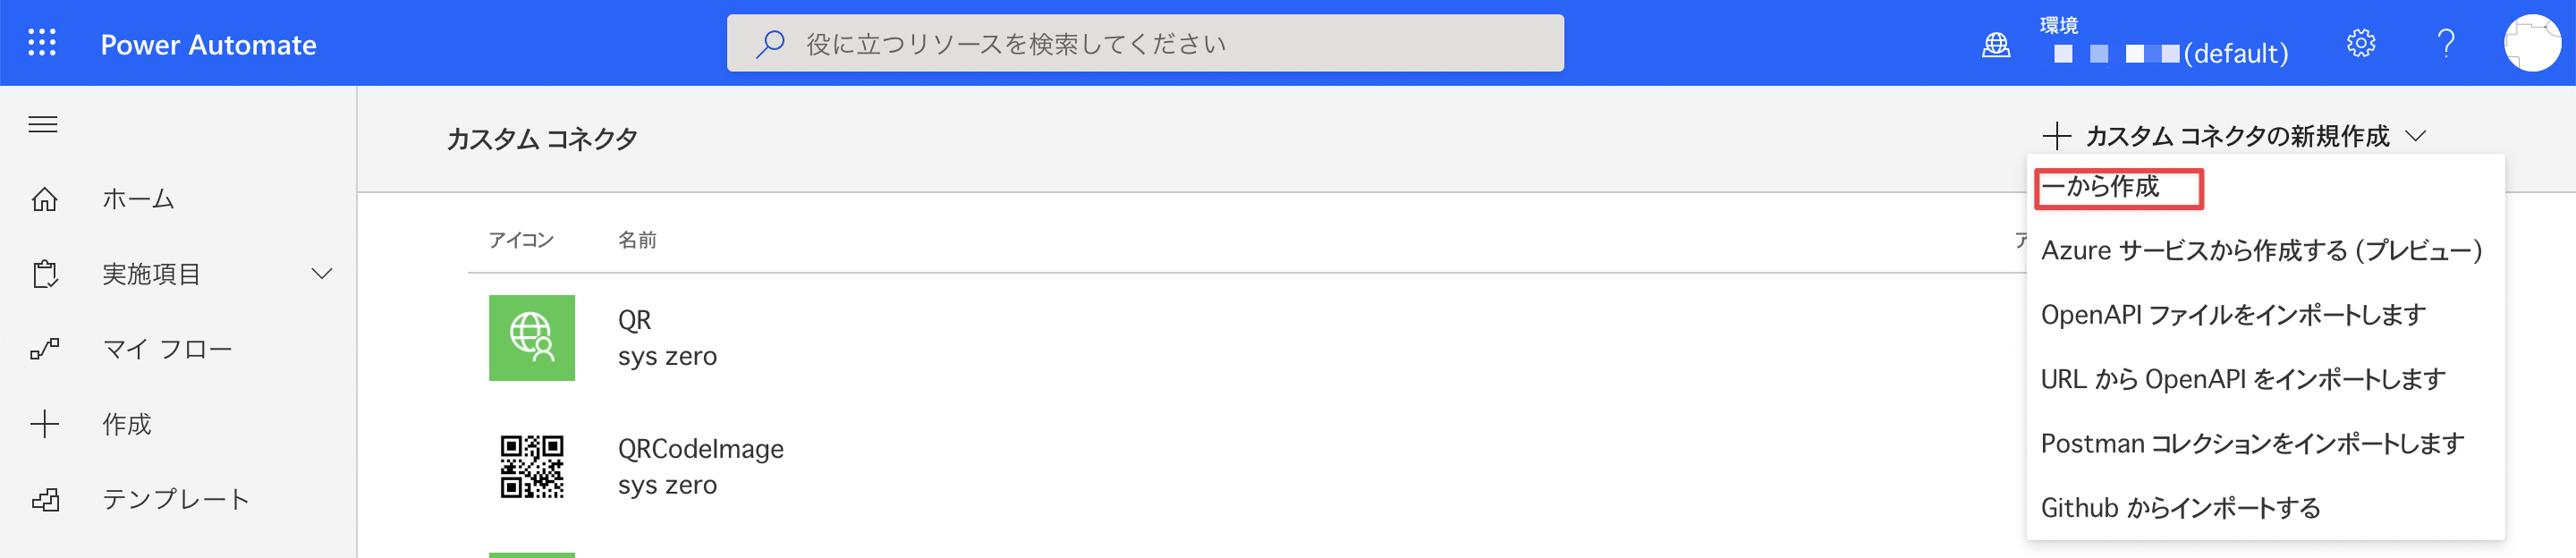Image resolution: width=2576 pixels, height=558 pixels.
Task: Choose Github からインポートする
Action: point(2180,508)
